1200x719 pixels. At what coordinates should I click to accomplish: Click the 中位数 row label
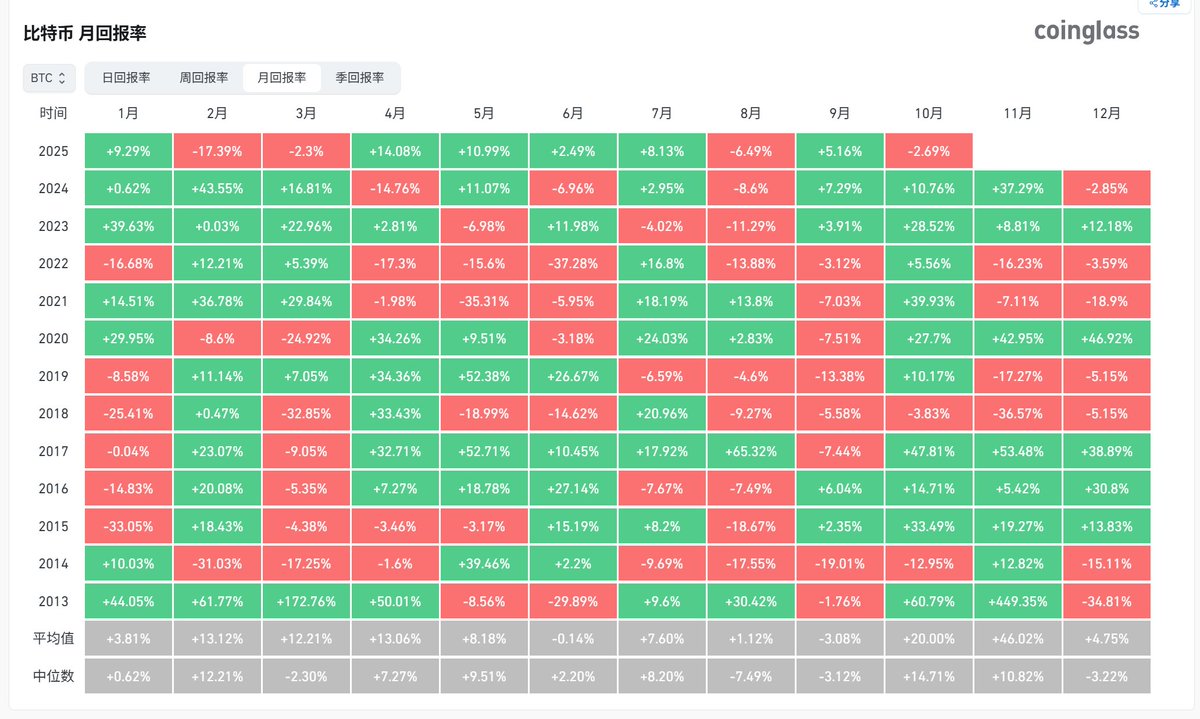(54, 675)
